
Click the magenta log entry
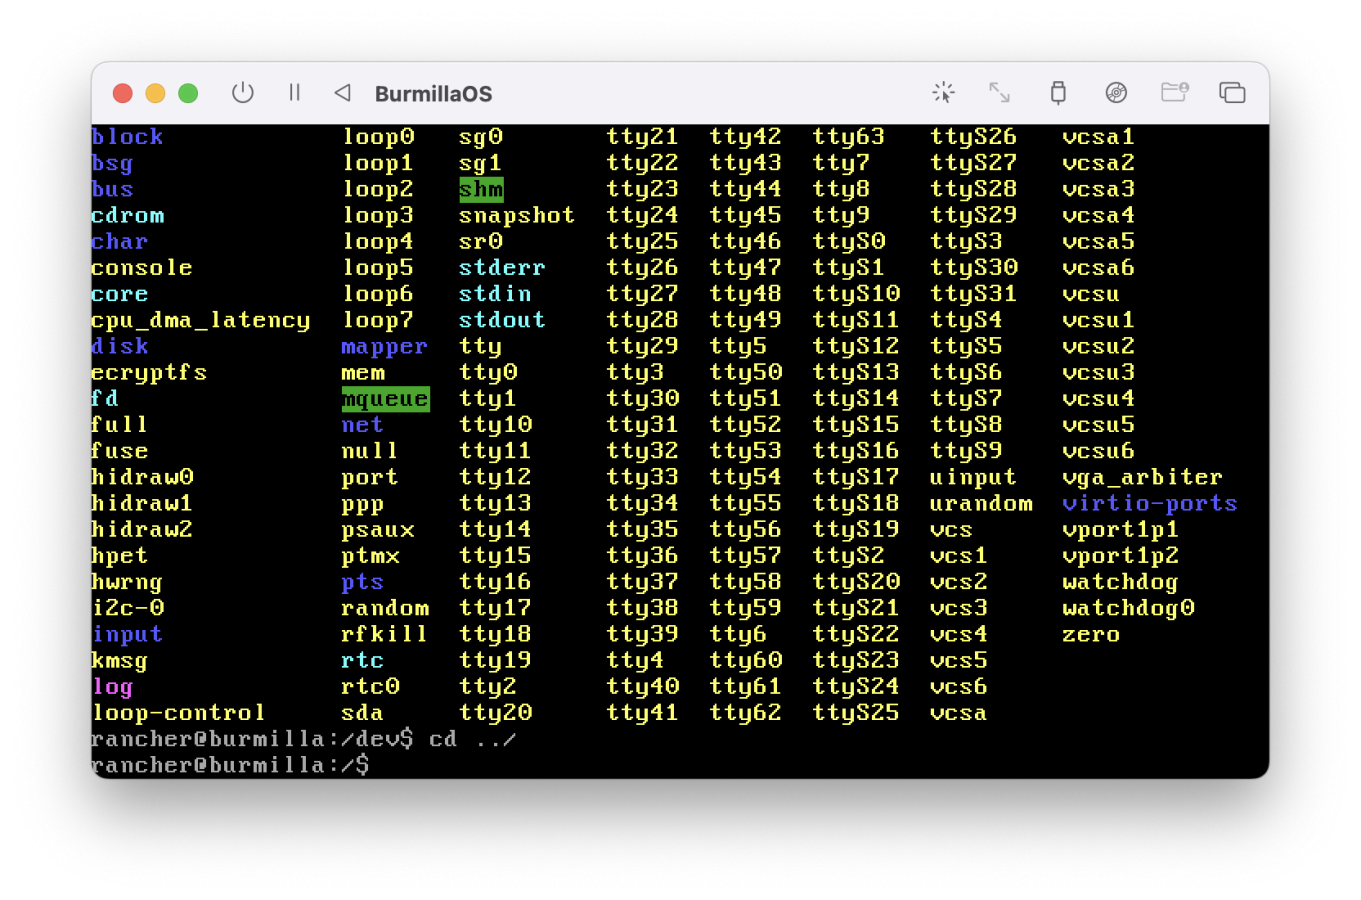pos(112,687)
